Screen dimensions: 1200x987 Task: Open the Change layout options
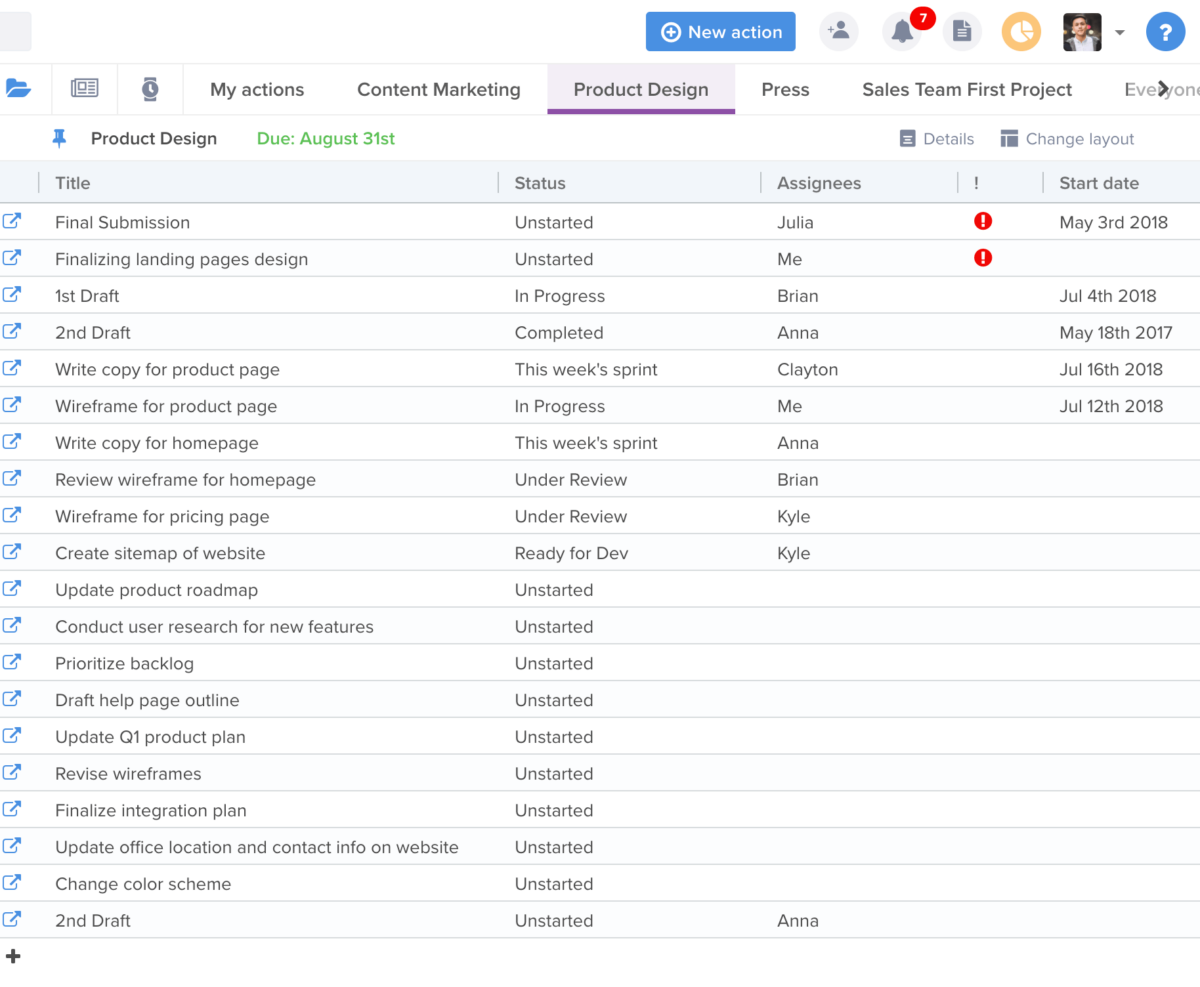[x=1068, y=138]
